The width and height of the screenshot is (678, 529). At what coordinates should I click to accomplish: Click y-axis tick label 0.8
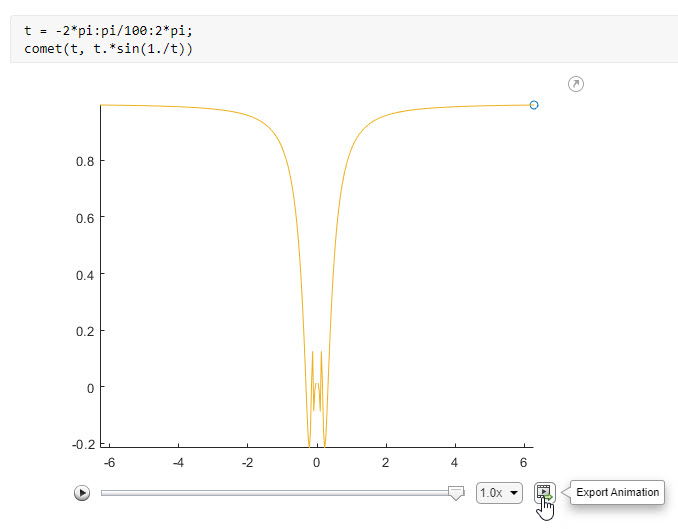click(x=85, y=162)
